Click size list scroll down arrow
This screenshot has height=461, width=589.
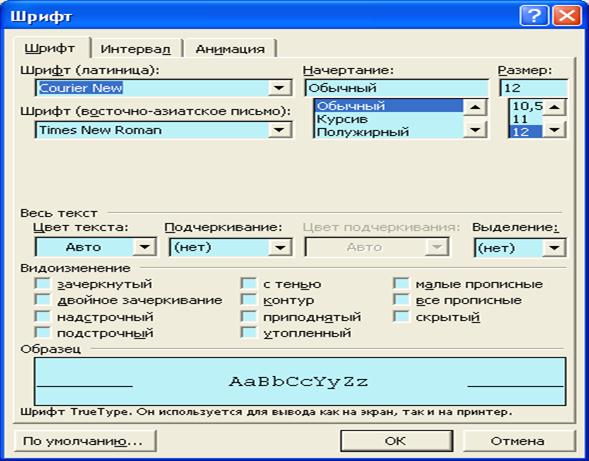coord(554,130)
